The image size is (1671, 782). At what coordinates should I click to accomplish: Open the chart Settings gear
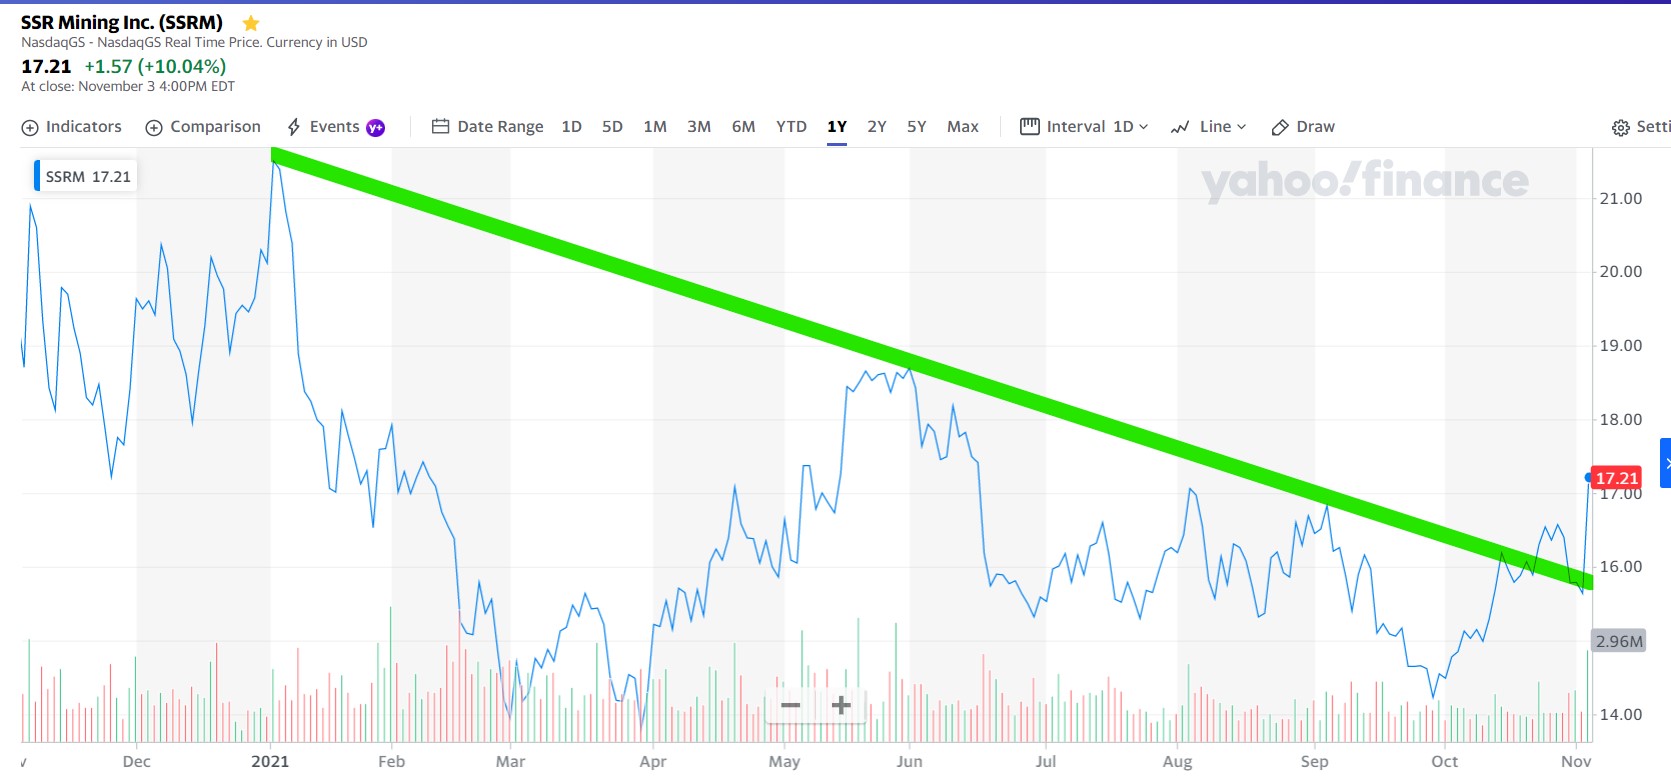click(1620, 127)
